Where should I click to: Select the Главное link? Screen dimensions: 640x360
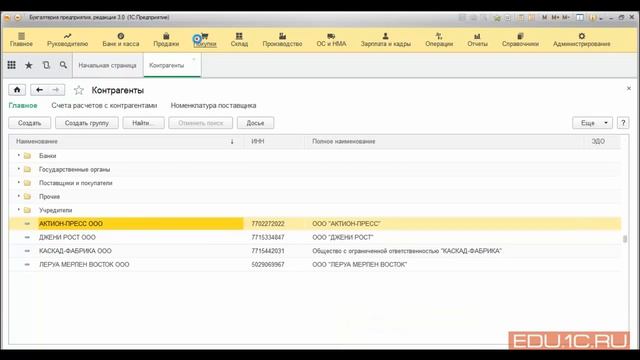pos(23,105)
